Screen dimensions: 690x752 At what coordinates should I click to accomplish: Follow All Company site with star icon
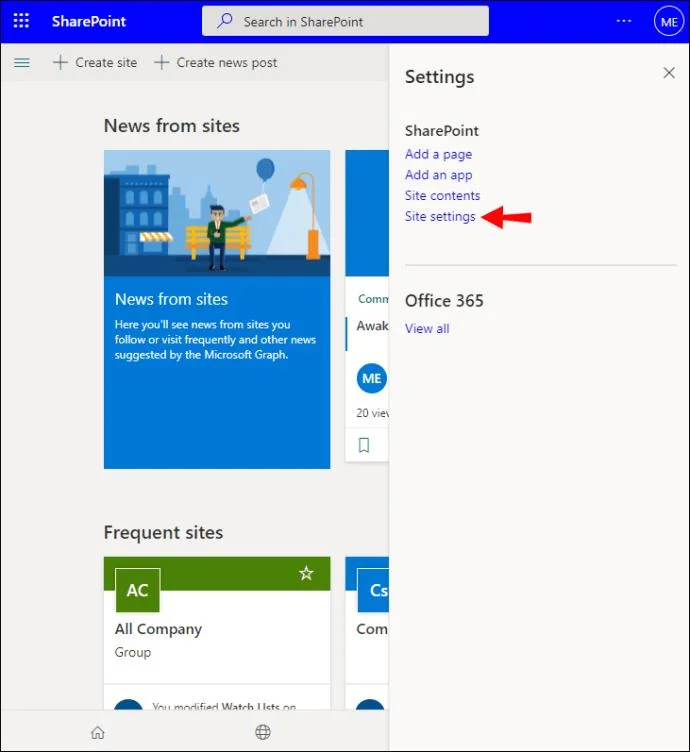(x=306, y=573)
